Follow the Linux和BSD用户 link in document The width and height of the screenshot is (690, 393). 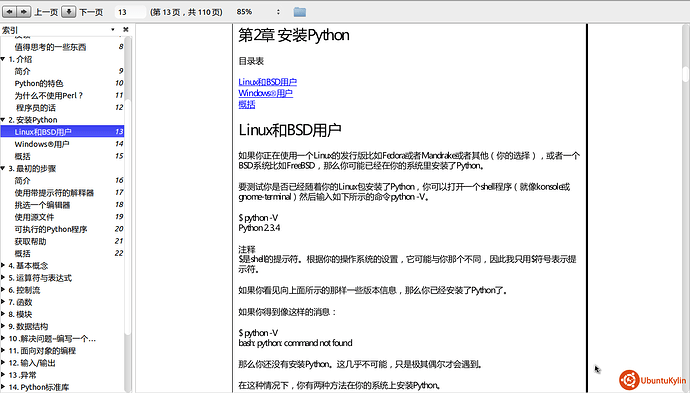tap(268, 82)
